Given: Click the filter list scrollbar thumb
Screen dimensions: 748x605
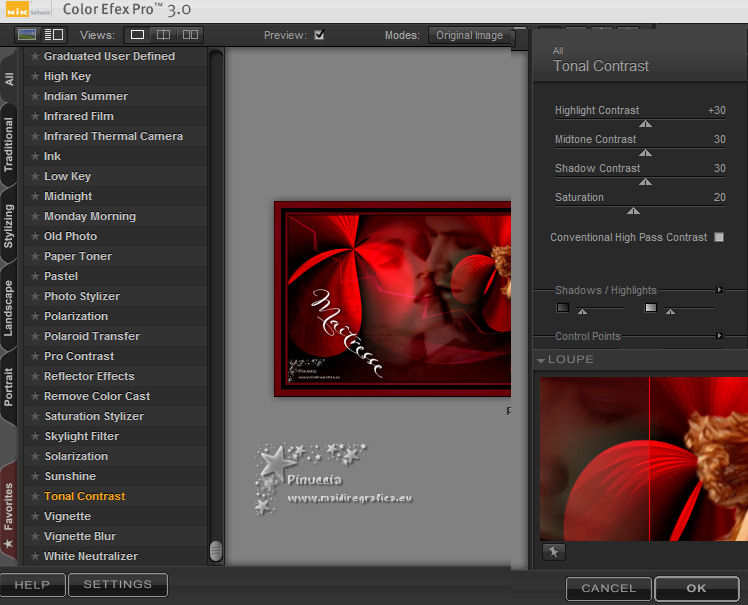Looking at the screenshot, I should 216,551.
